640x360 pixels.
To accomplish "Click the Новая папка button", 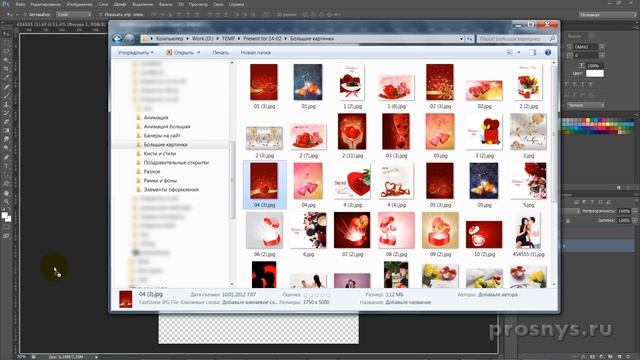I will click(256, 53).
